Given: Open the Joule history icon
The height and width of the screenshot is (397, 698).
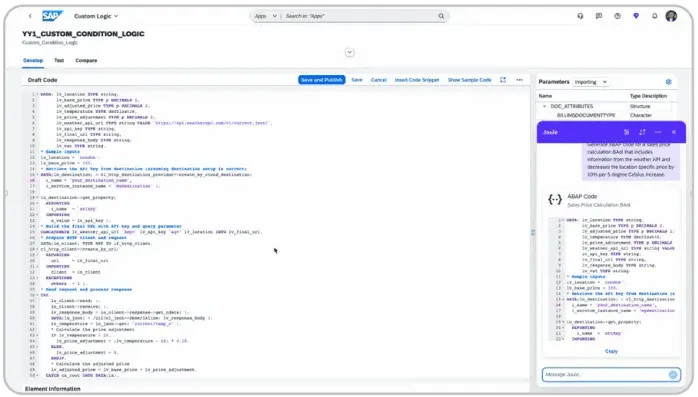Looking at the screenshot, I should [626, 132].
